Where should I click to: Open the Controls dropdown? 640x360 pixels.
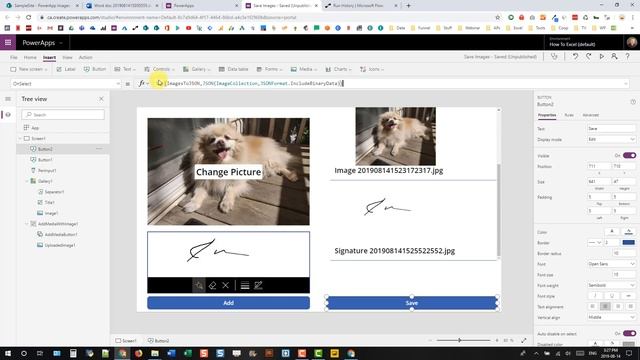coord(159,69)
